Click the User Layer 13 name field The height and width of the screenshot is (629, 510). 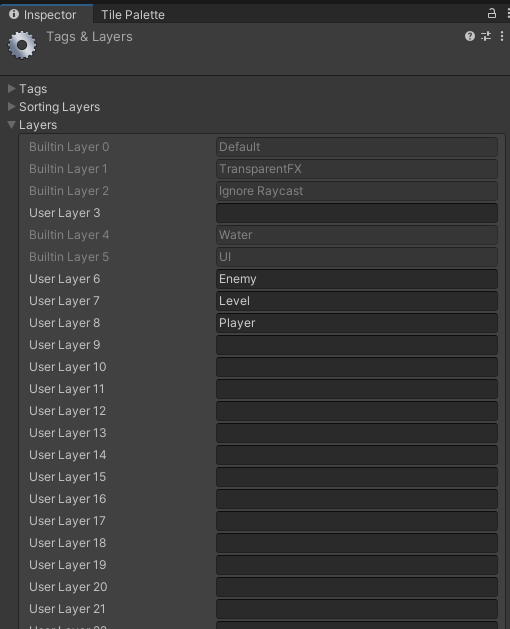point(357,433)
